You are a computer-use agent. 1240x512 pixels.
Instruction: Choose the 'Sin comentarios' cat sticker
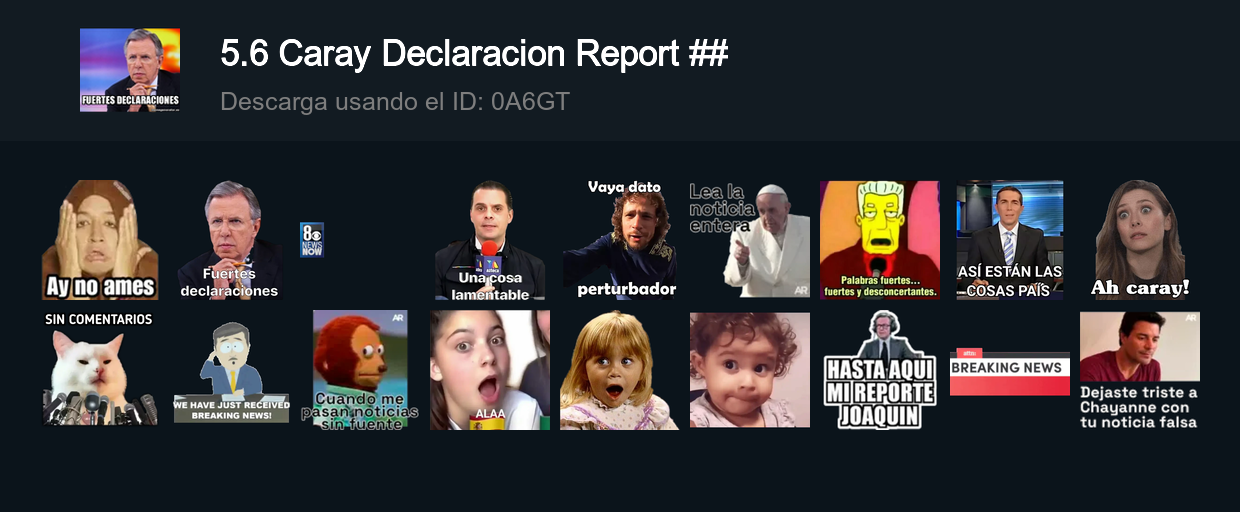[x=100, y=370]
